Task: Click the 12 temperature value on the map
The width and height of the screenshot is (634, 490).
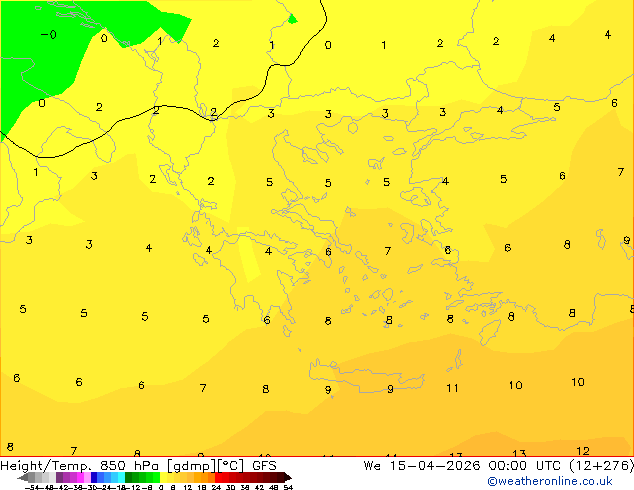Action: [x=583, y=451]
